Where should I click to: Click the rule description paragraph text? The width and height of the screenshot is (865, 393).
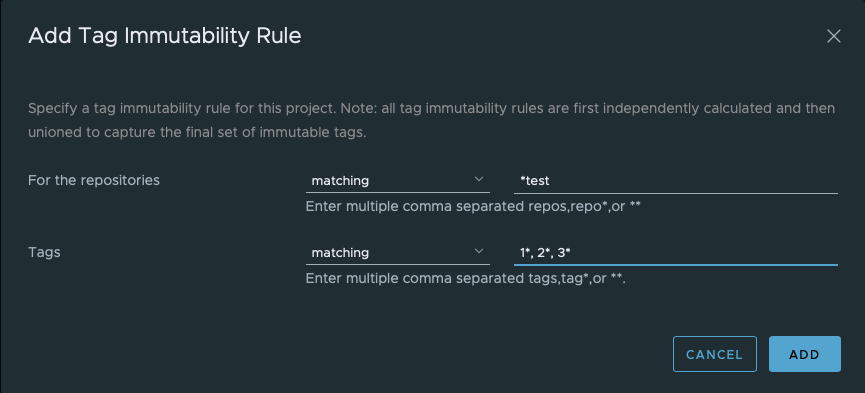tap(431, 120)
